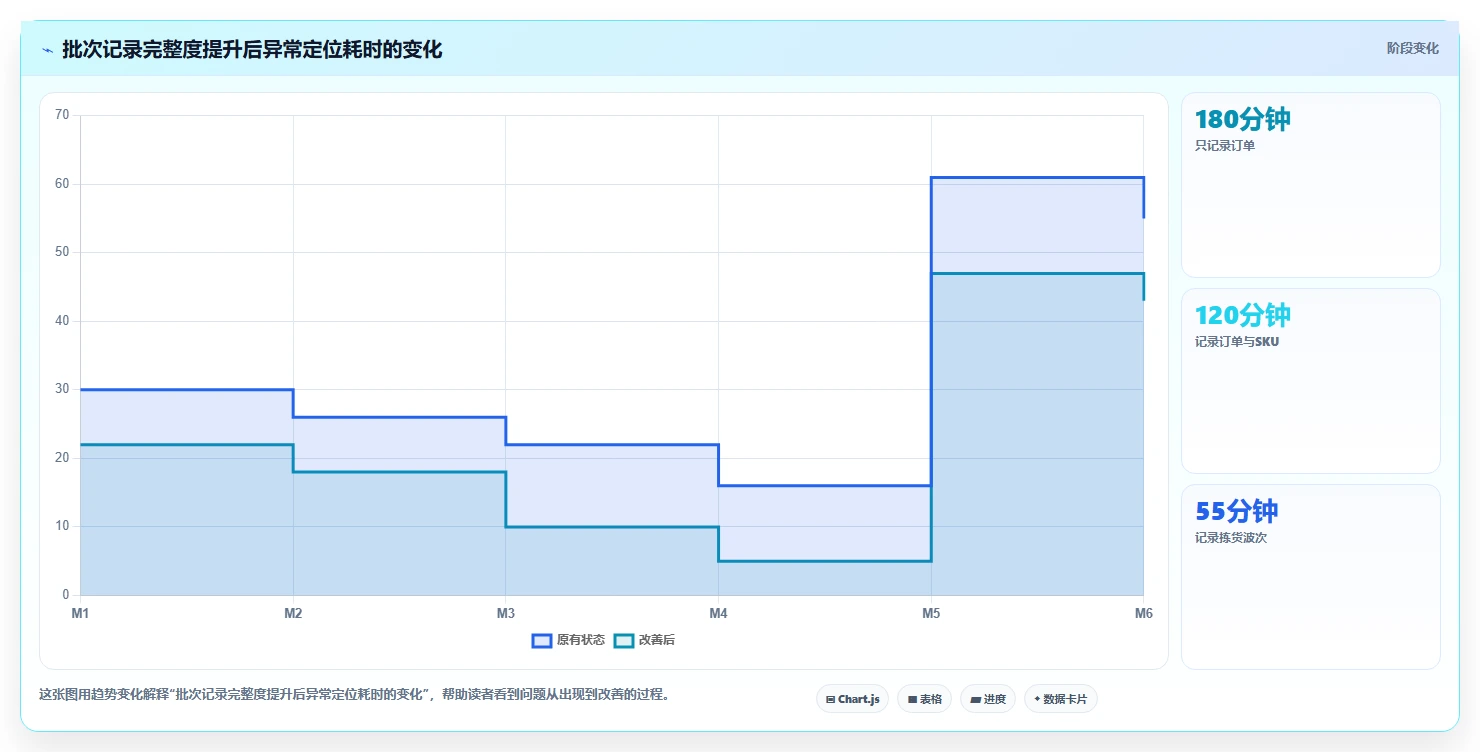Click the 记录拣货波次 card caption

1230,538
